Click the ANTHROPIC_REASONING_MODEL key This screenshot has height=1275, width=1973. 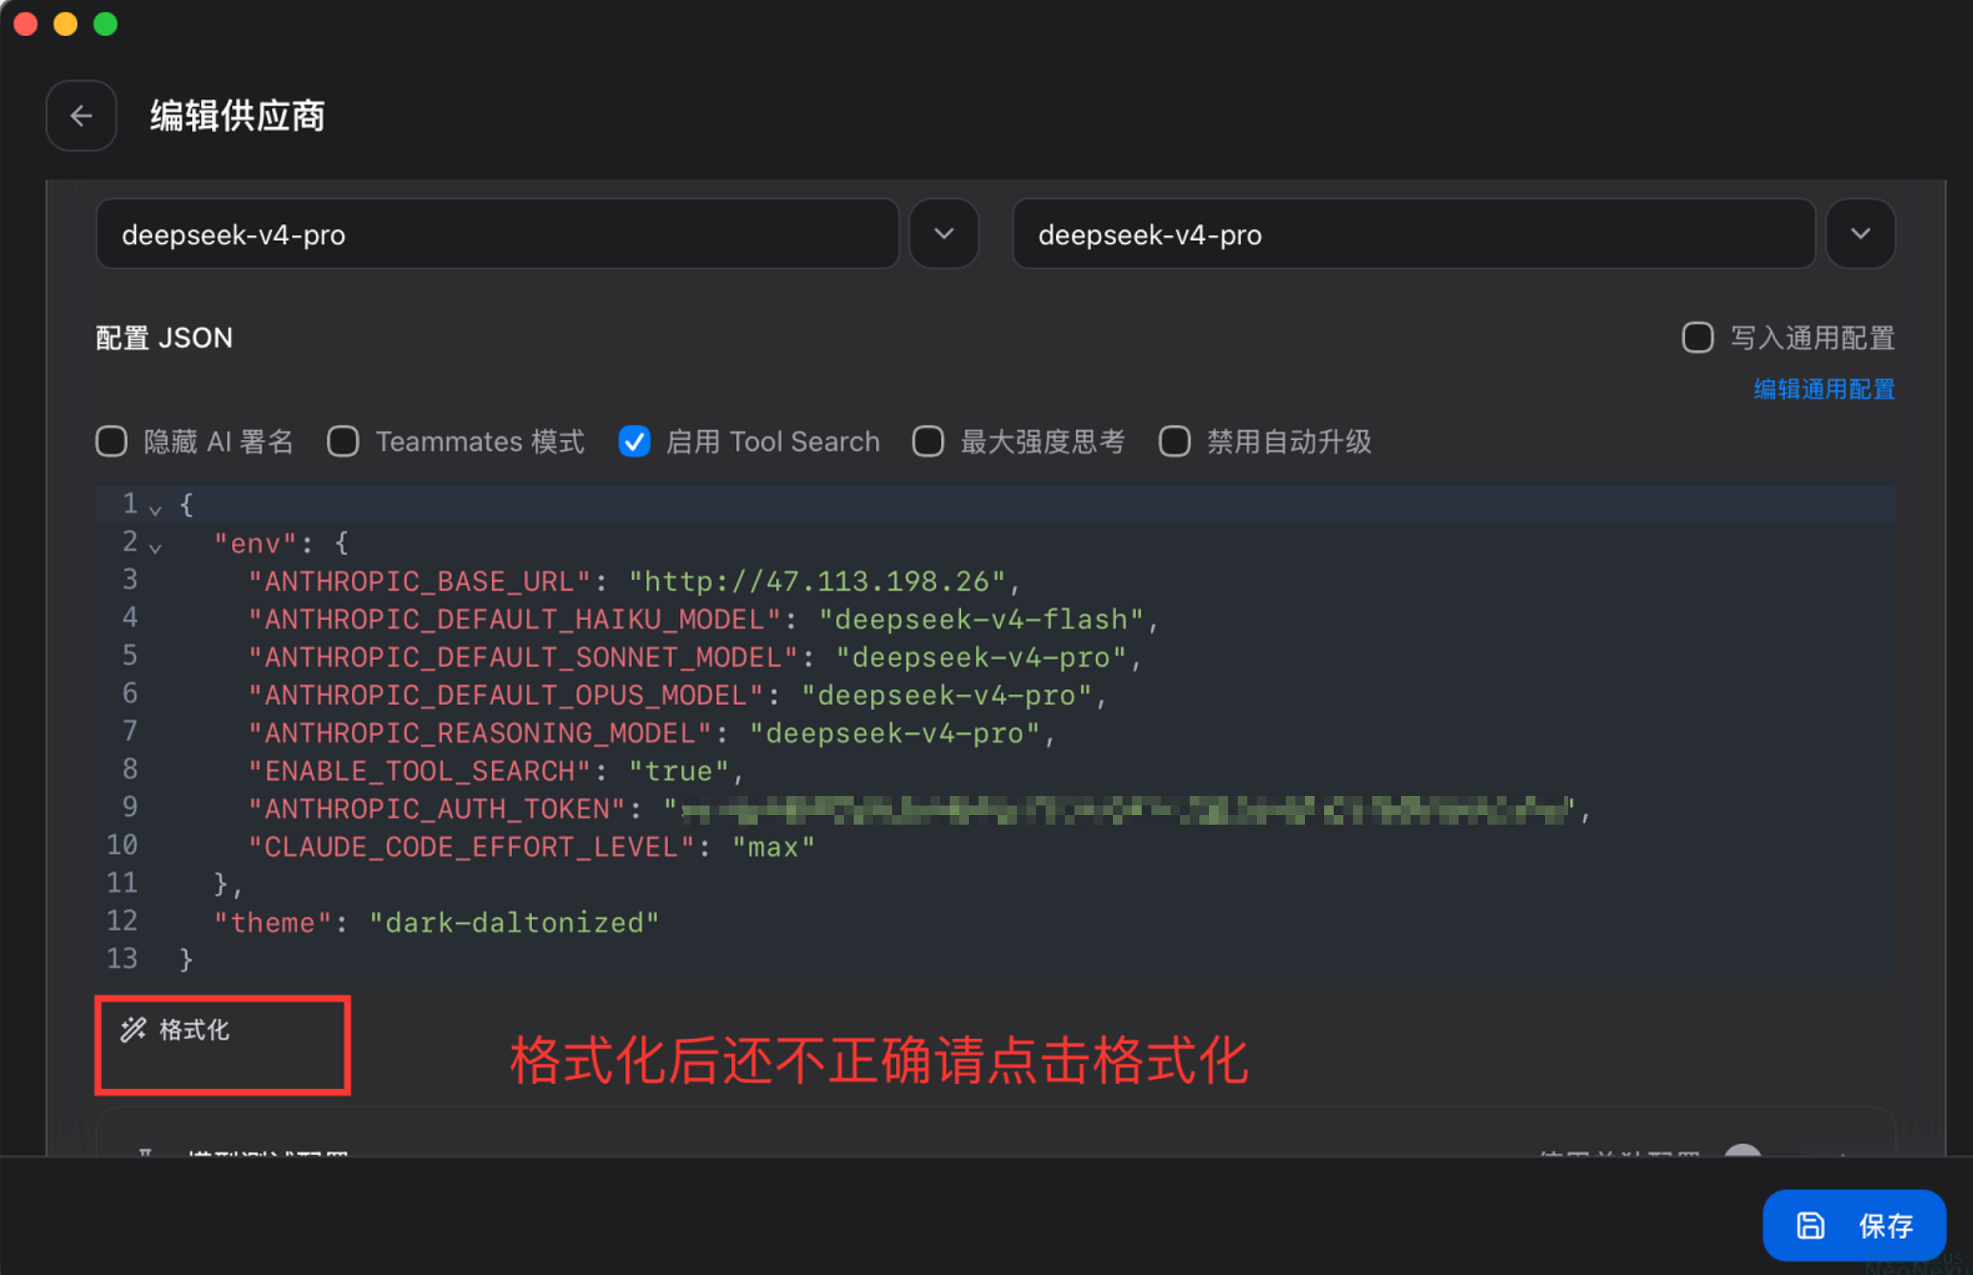(480, 733)
